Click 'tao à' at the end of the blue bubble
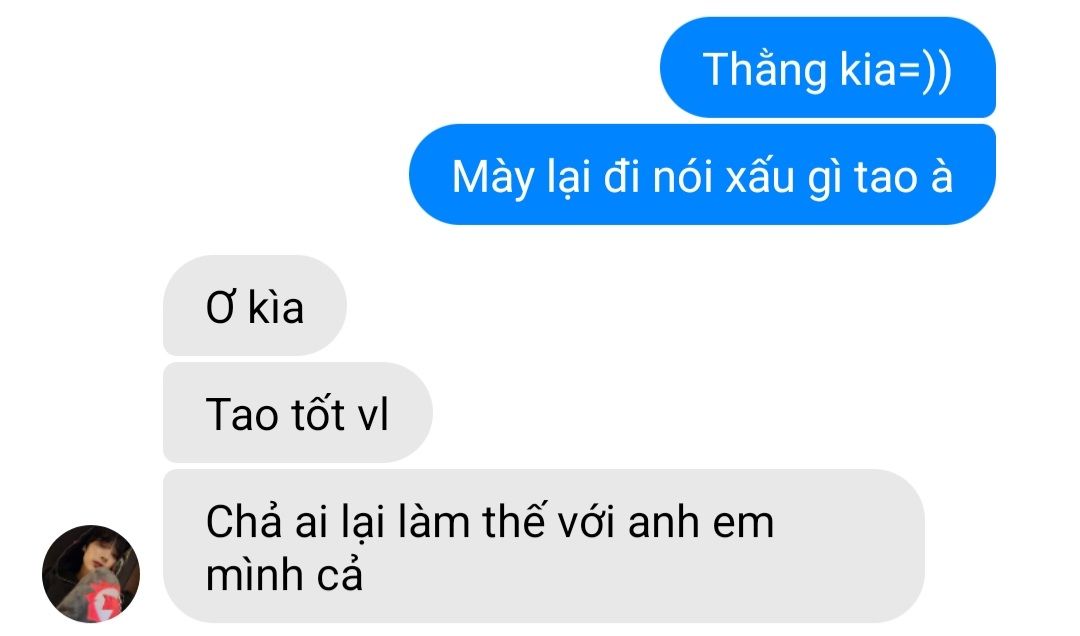The image size is (1080, 636). click(x=904, y=177)
